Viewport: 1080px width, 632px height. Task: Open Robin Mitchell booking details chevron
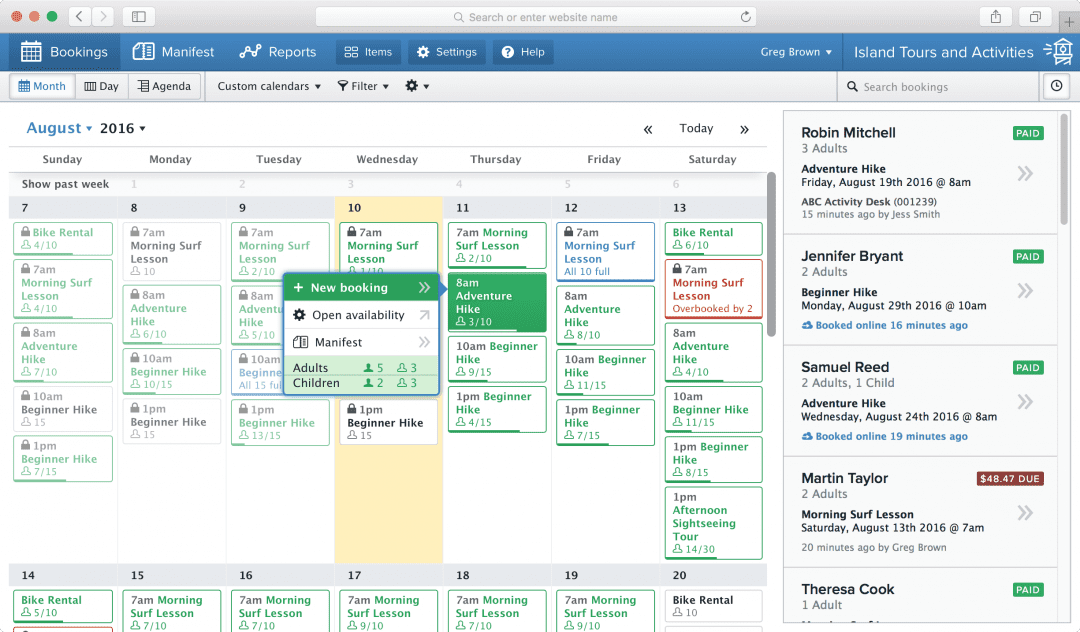(1024, 174)
